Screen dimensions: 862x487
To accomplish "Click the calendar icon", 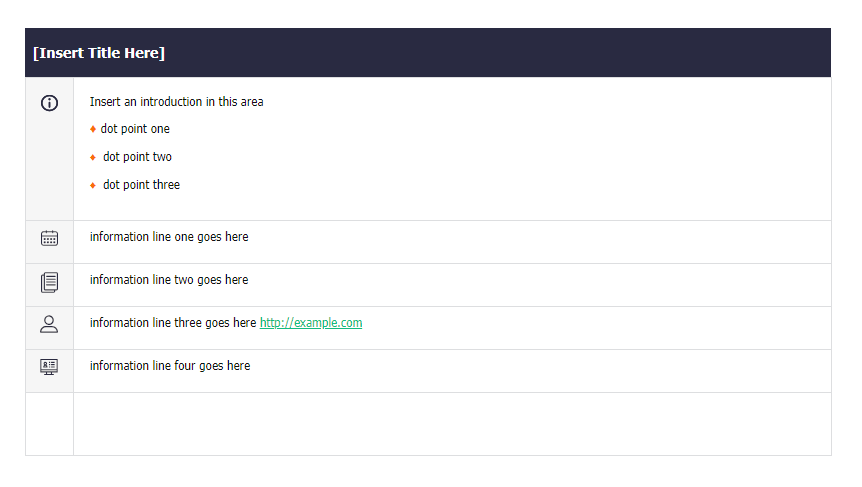I will point(49,238).
